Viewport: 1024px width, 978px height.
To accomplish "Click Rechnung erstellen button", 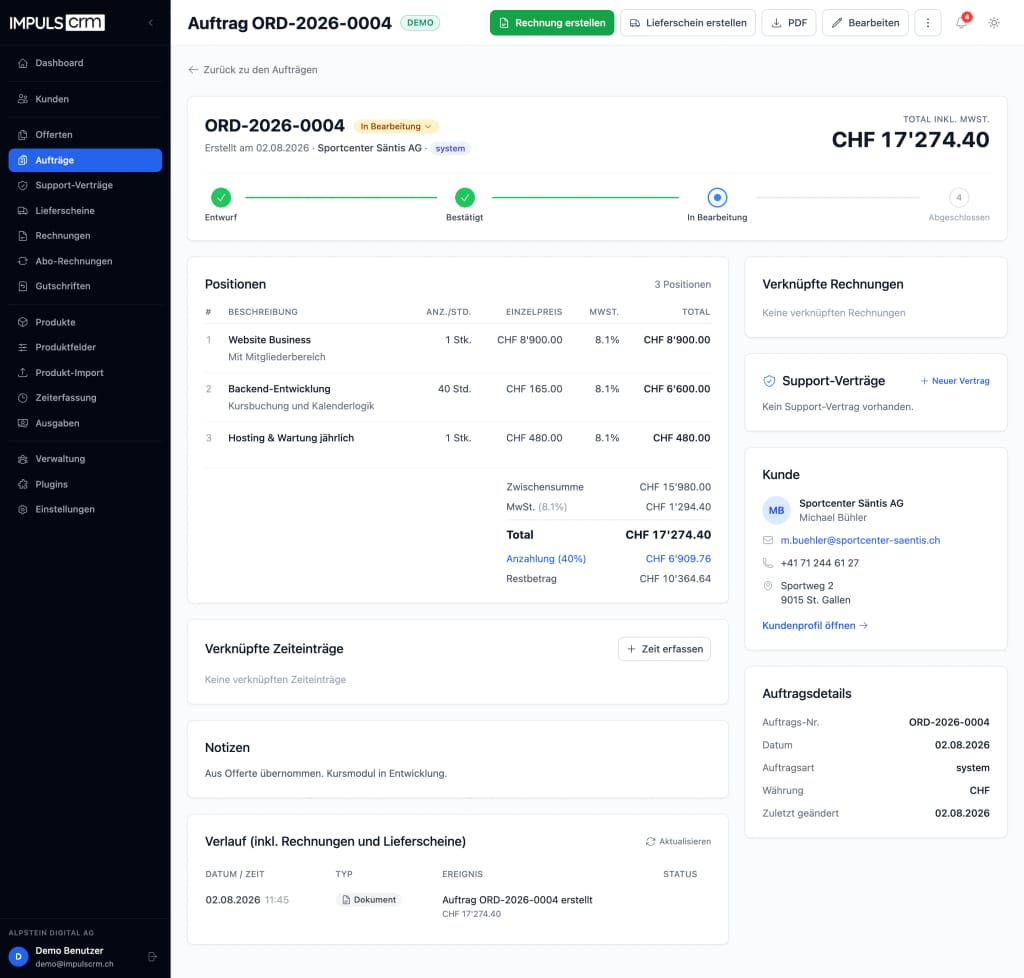I will [x=552, y=23].
